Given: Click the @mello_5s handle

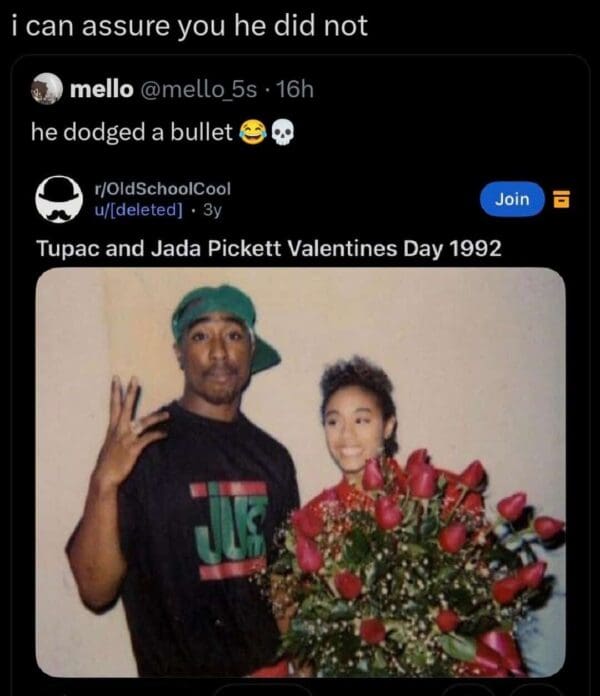Looking at the screenshot, I should 199,89.
